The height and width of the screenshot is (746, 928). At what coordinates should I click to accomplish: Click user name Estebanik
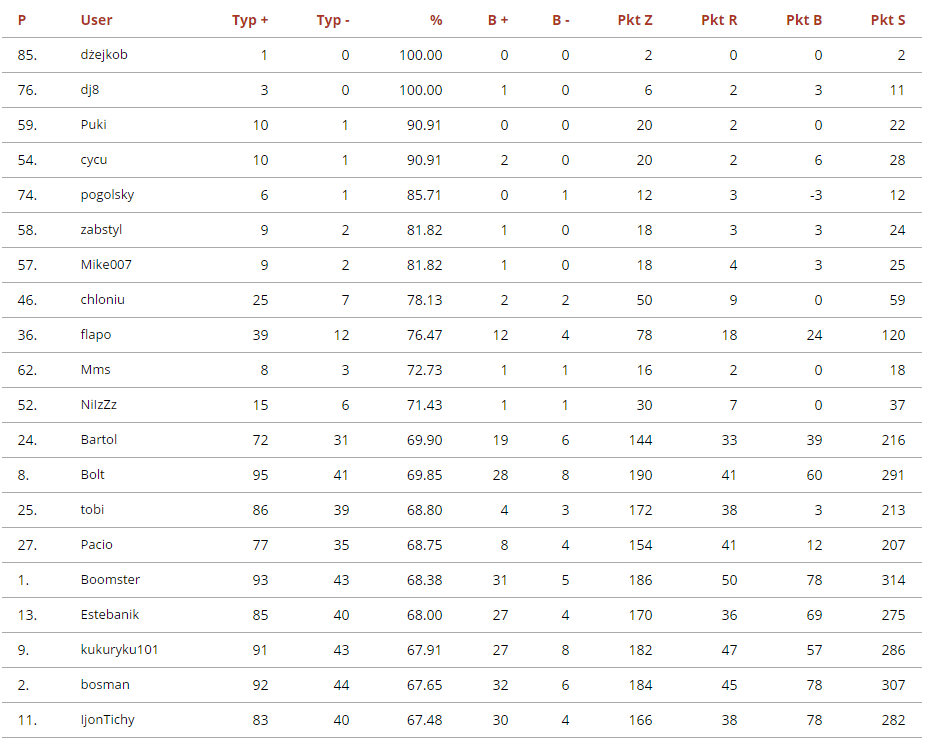(x=110, y=615)
